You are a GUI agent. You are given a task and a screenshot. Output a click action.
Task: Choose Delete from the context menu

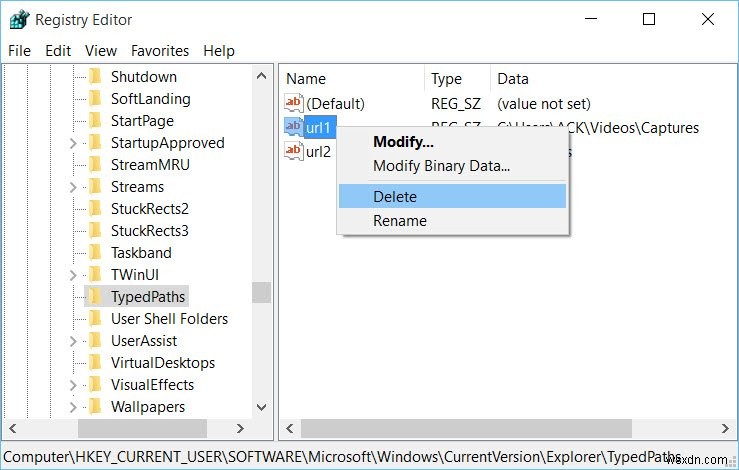tap(452, 196)
